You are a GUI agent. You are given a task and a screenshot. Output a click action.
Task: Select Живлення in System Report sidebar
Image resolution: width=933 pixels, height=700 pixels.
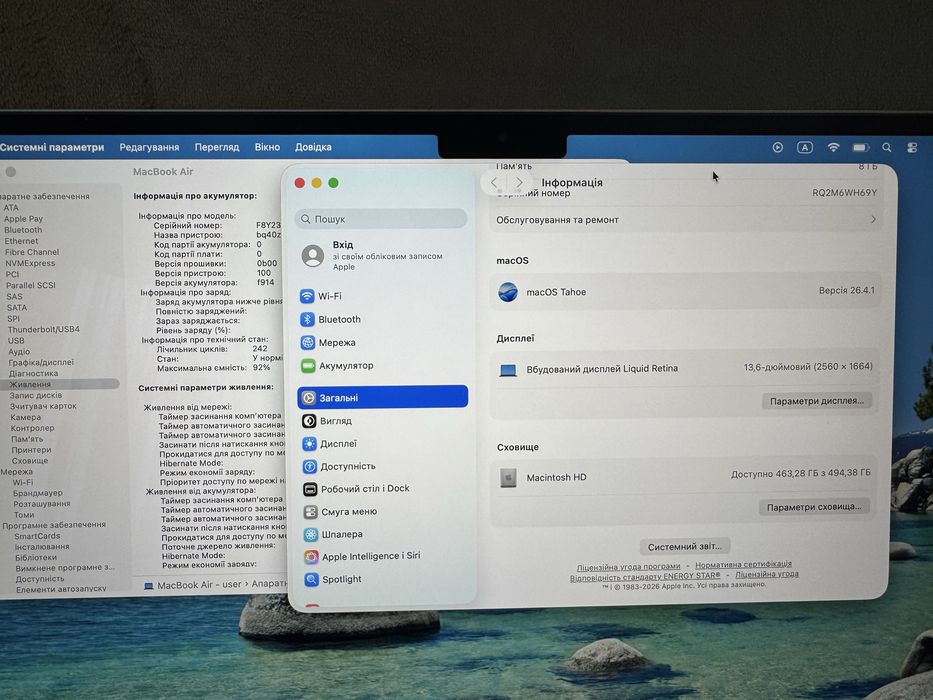click(x=60, y=385)
